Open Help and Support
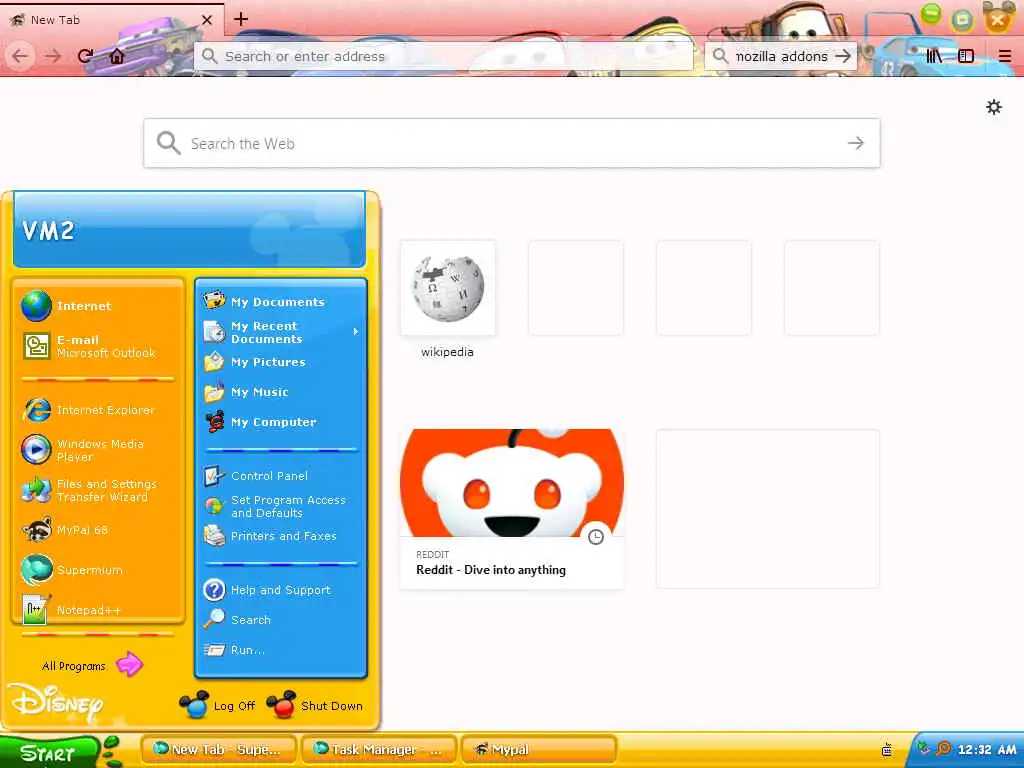Image resolution: width=1024 pixels, height=768 pixels. coord(281,590)
